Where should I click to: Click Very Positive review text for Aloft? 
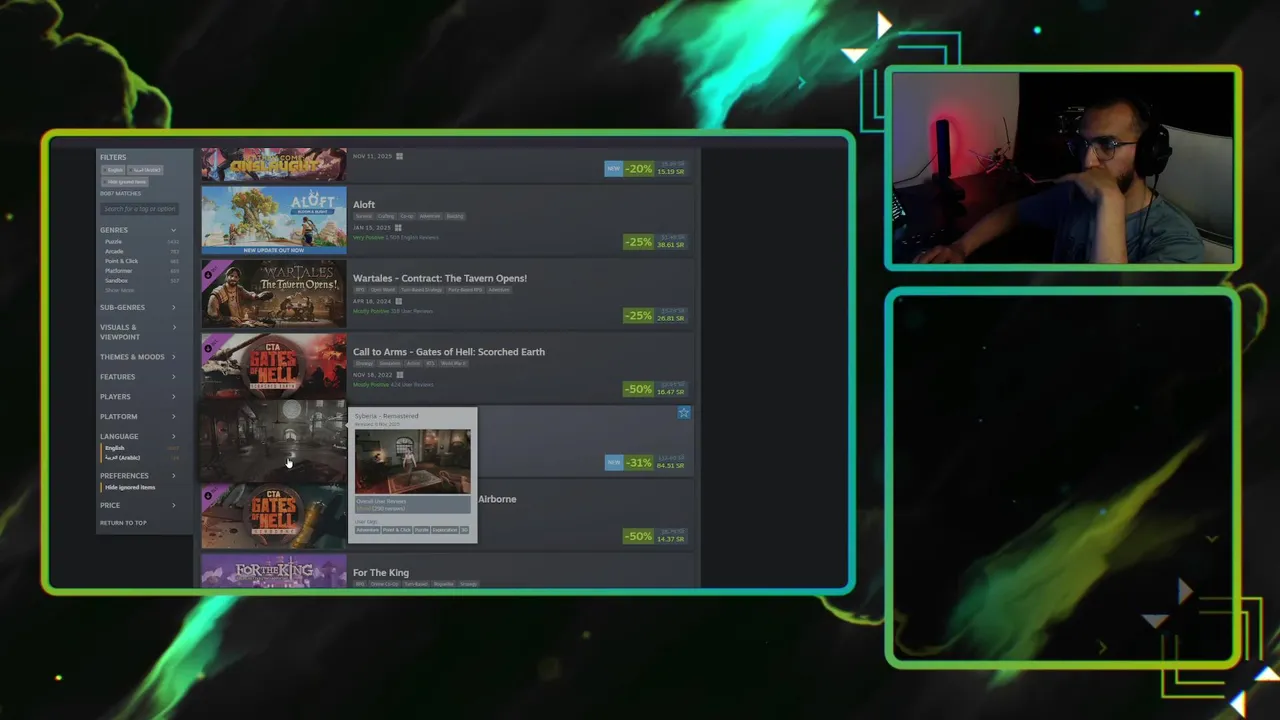[369, 238]
